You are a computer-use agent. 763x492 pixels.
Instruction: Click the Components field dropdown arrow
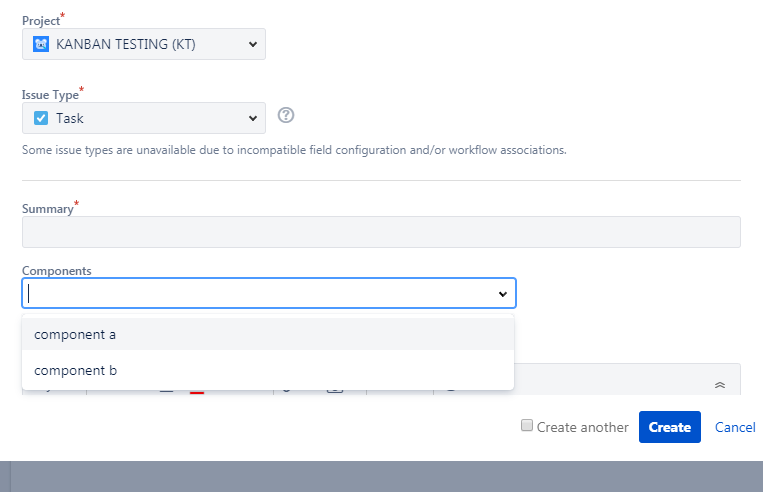503,294
